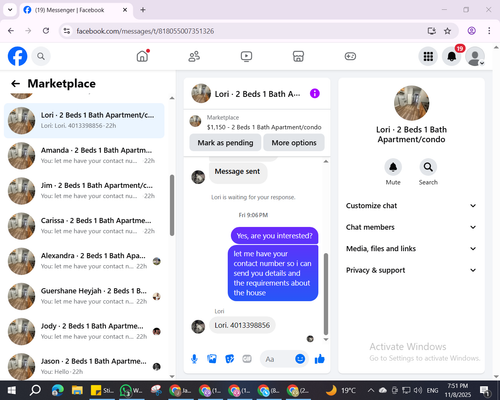Click the Facebook search magnifier icon

[x=41, y=56]
